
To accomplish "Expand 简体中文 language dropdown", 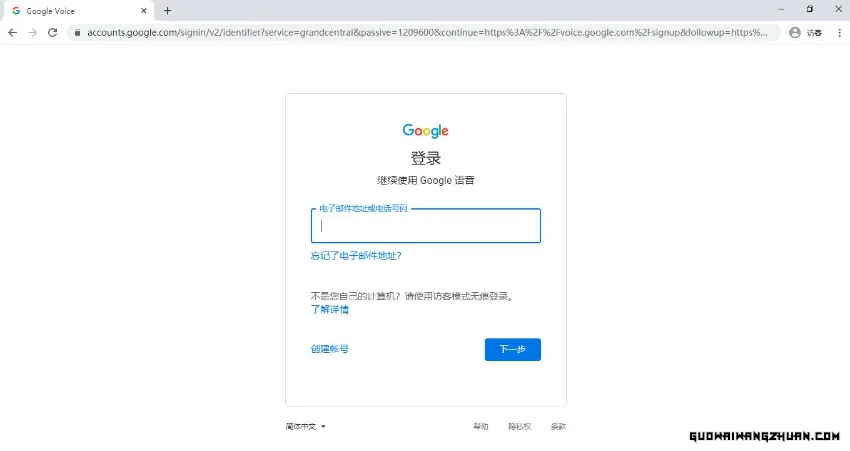I will click(306, 427).
